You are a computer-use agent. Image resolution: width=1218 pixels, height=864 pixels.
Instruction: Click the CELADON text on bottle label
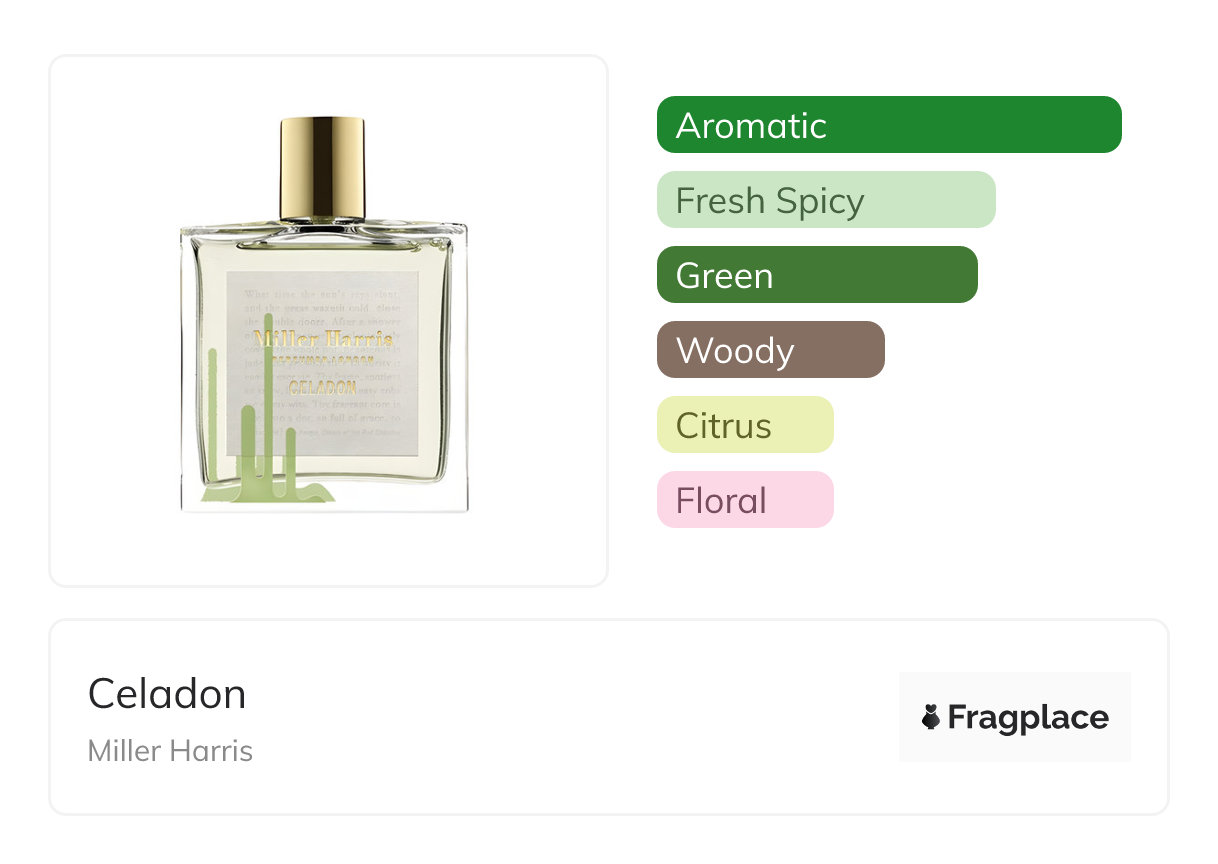click(x=322, y=387)
